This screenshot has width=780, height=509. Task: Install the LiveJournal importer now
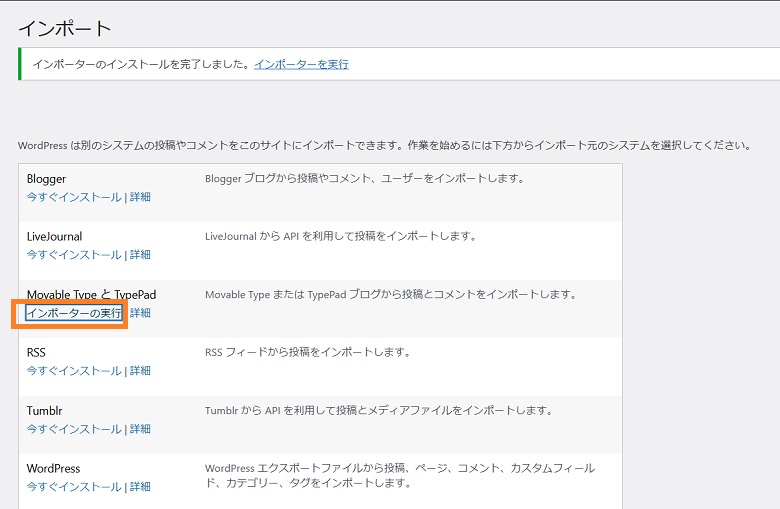coord(74,255)
